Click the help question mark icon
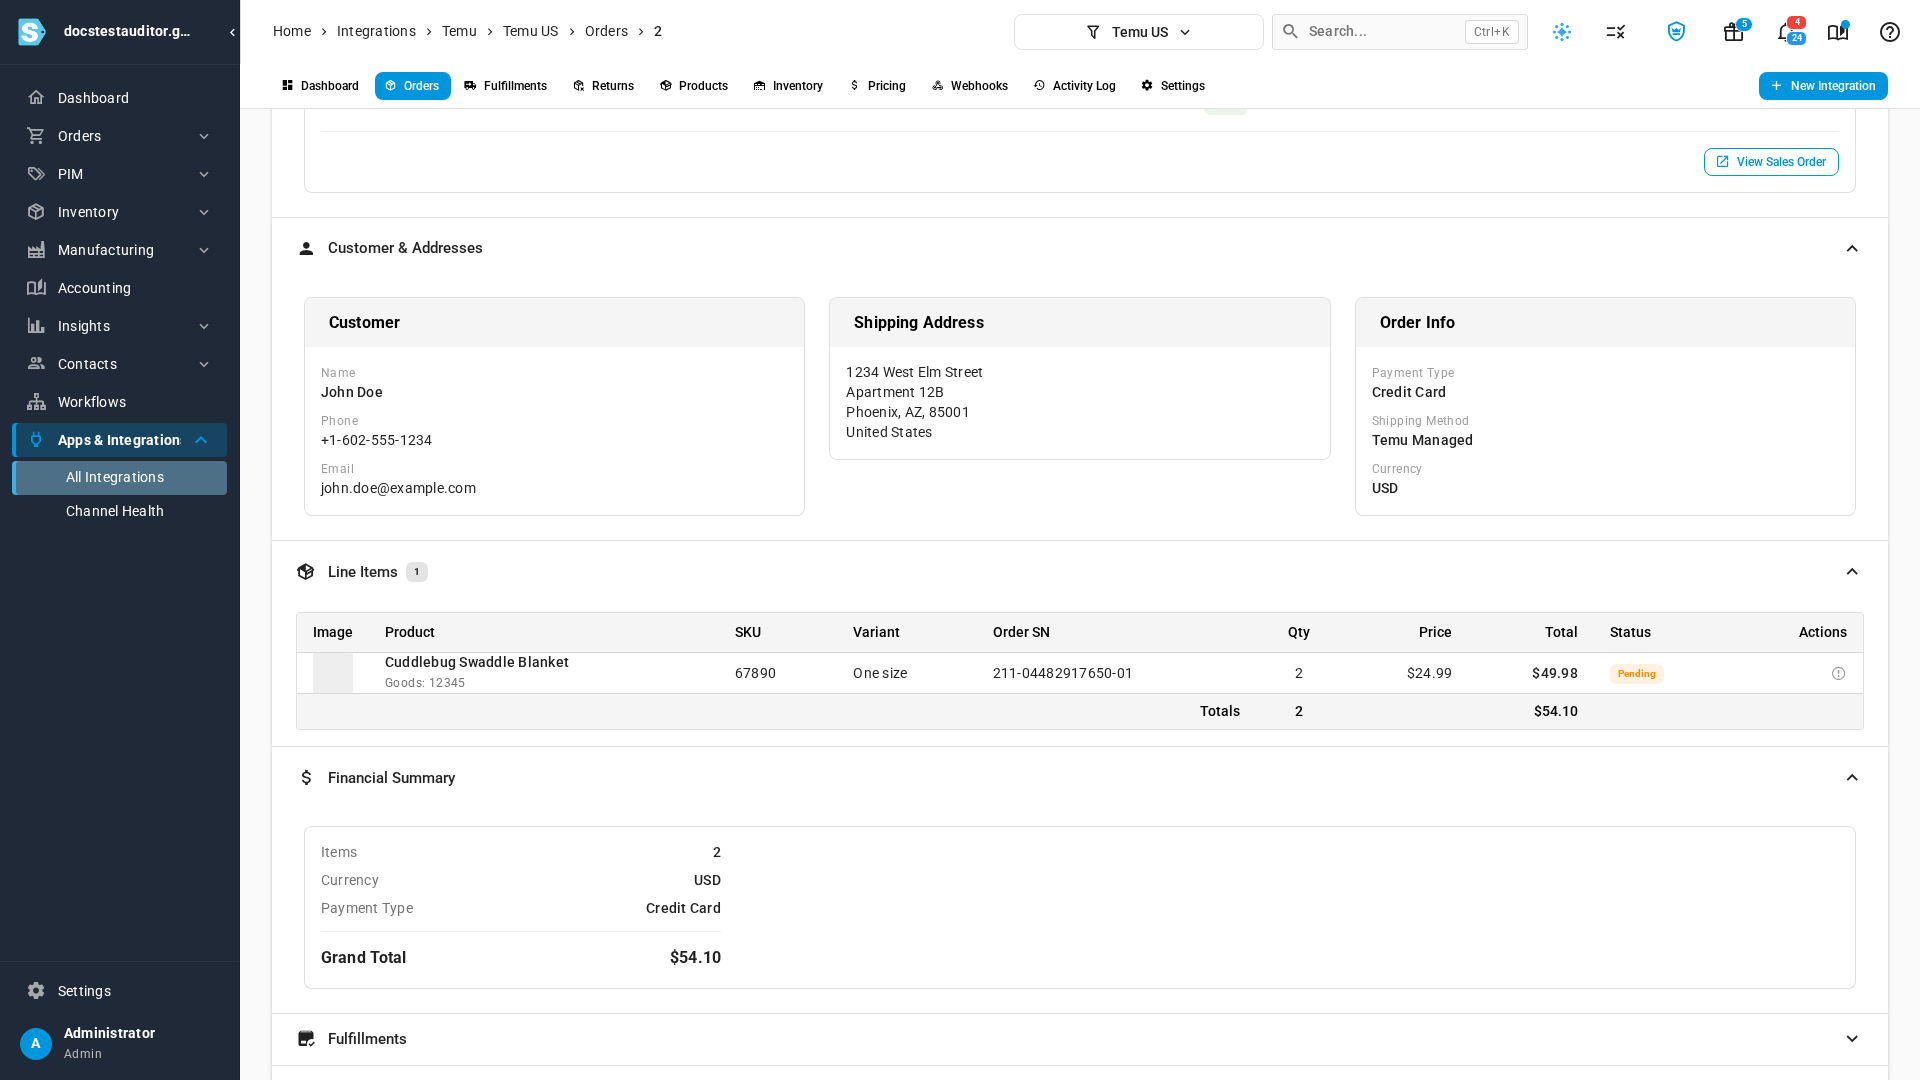Image resolution: width=1920 pixels, height=1080 pixels. [x=1890, y=32]
